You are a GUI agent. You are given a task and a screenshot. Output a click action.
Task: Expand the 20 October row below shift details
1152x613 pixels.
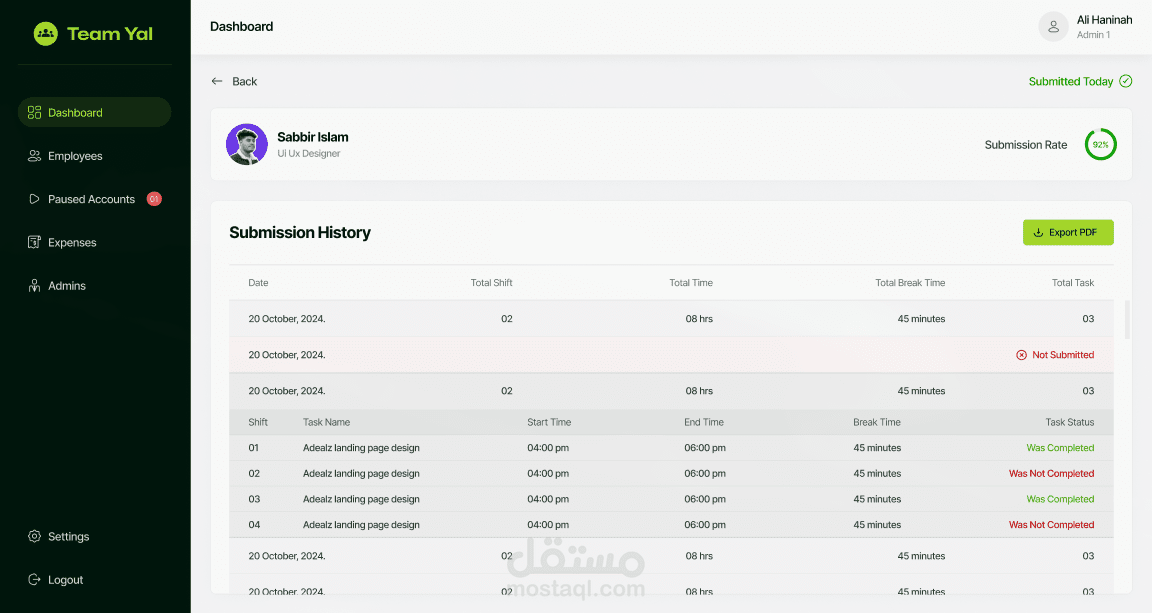670,556
